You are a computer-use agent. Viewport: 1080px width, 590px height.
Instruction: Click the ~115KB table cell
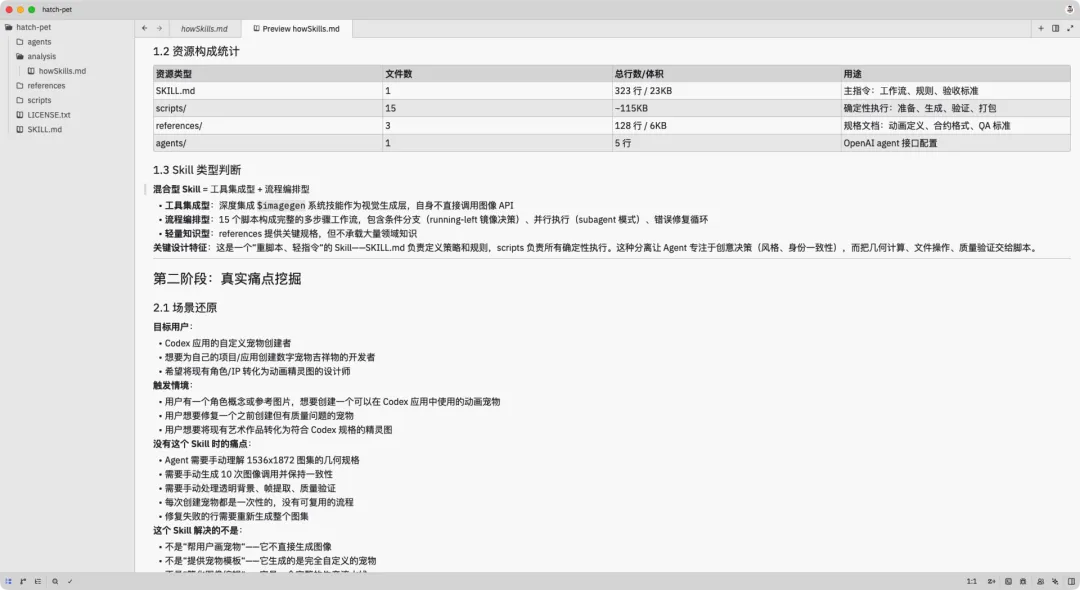(x=727, y=108)
